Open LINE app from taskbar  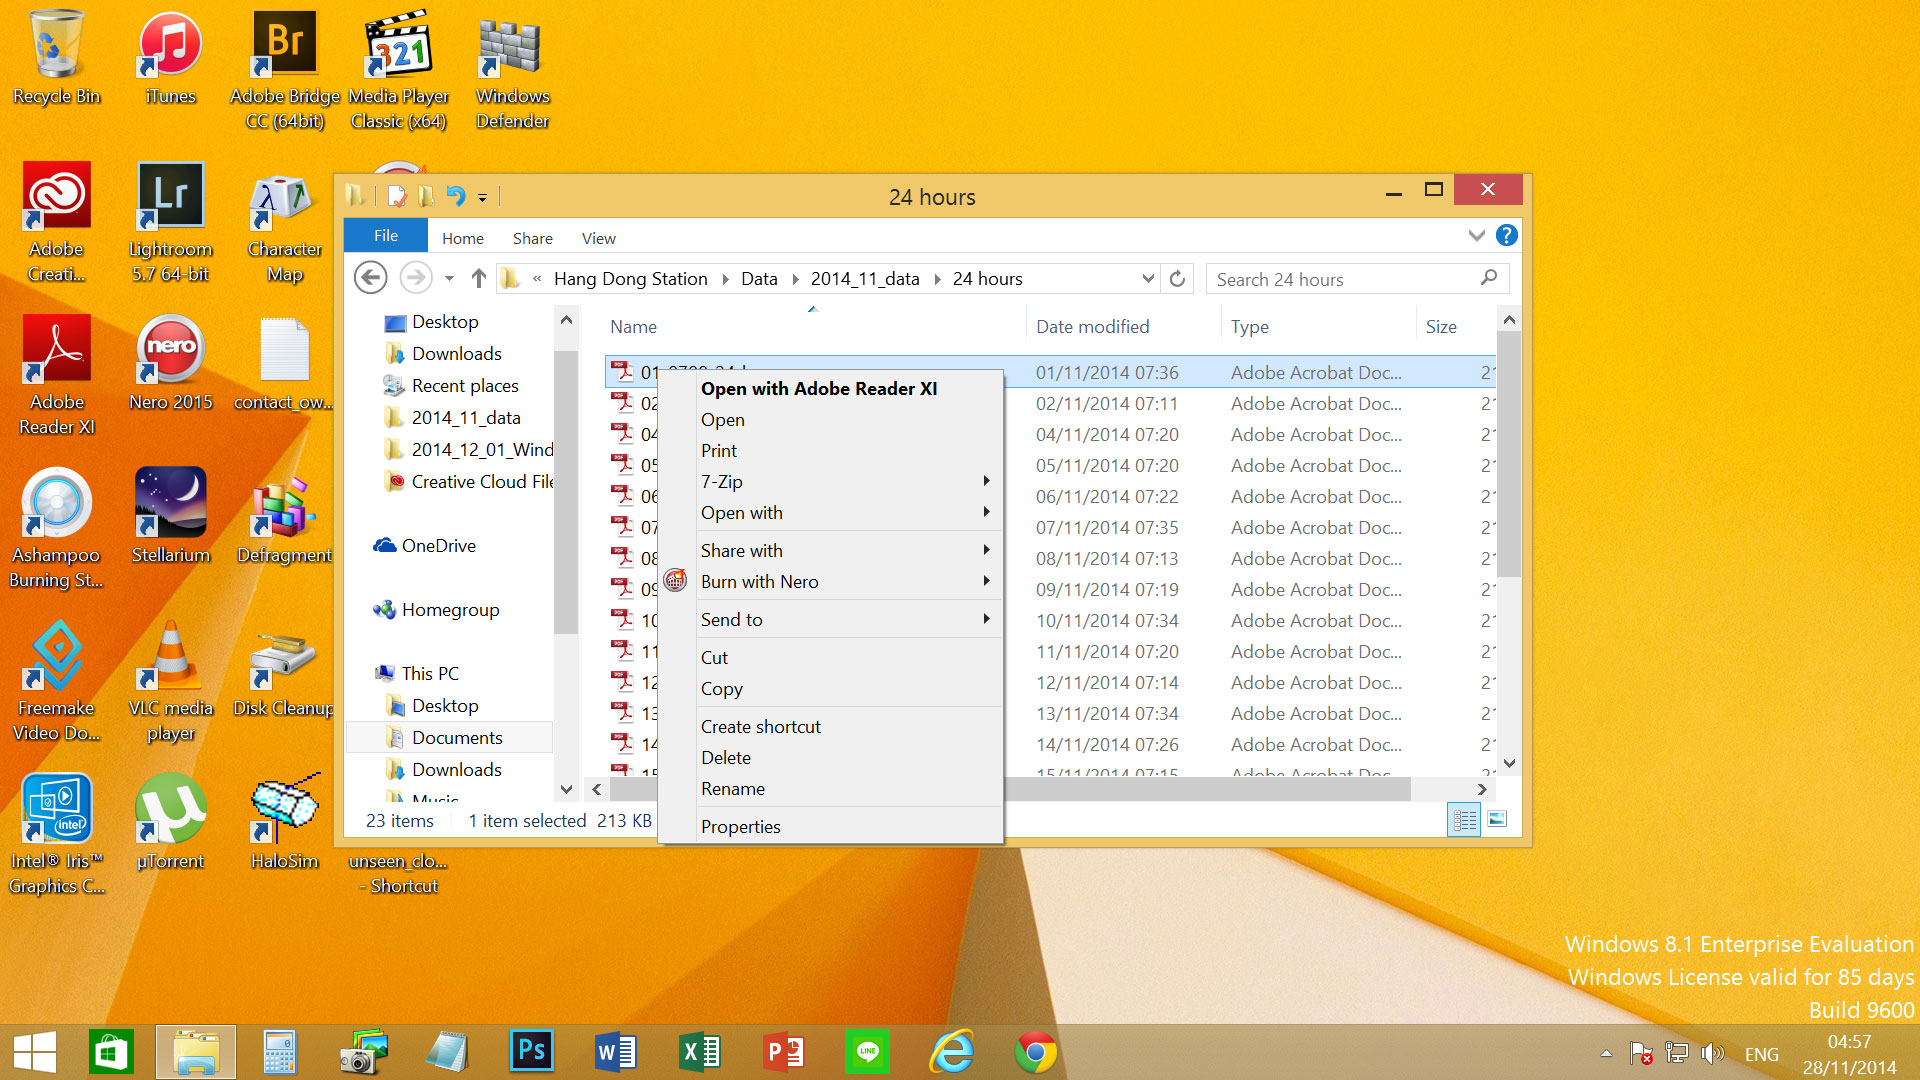[867, 1052]
